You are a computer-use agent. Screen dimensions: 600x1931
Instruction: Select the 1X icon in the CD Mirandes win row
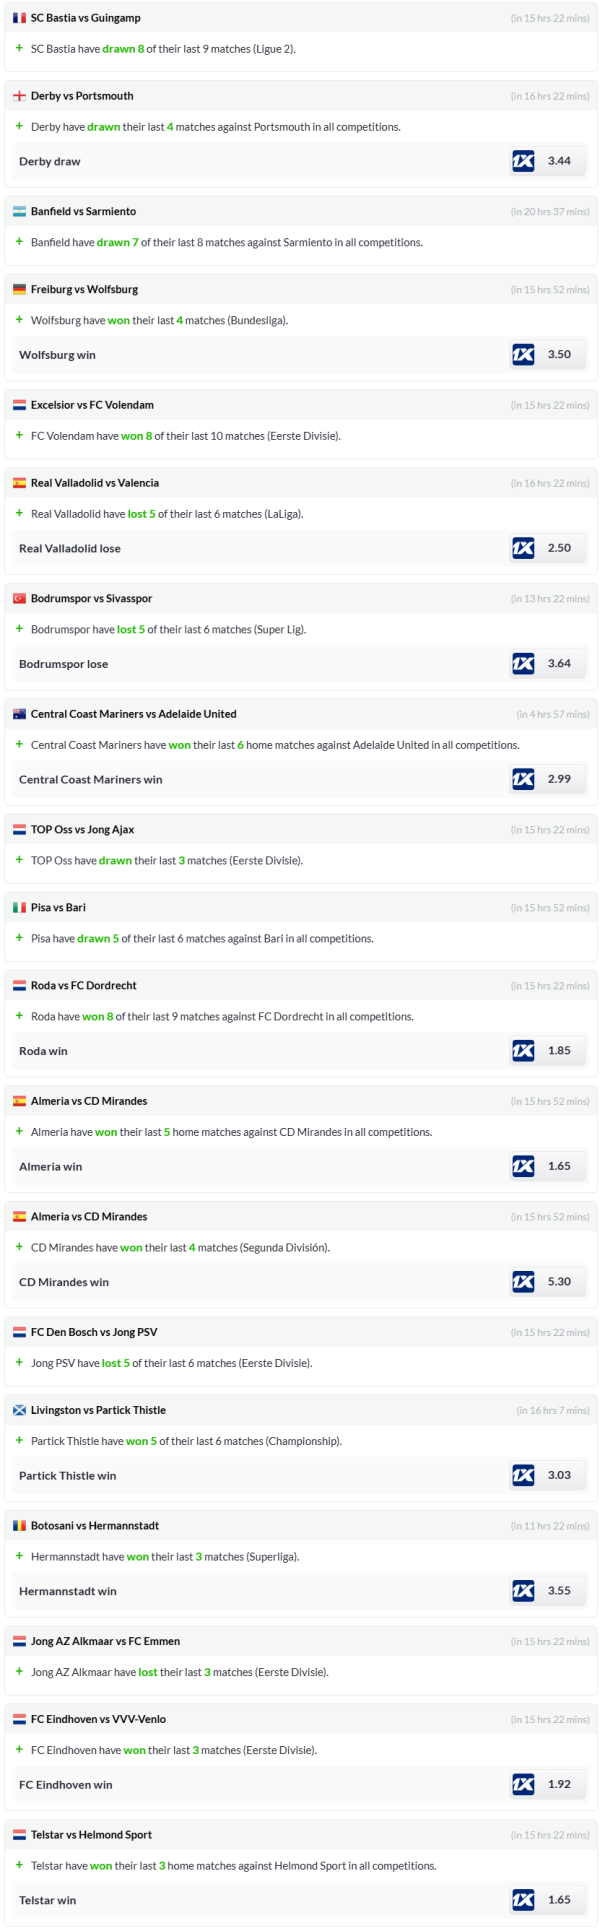point(523,1282)
